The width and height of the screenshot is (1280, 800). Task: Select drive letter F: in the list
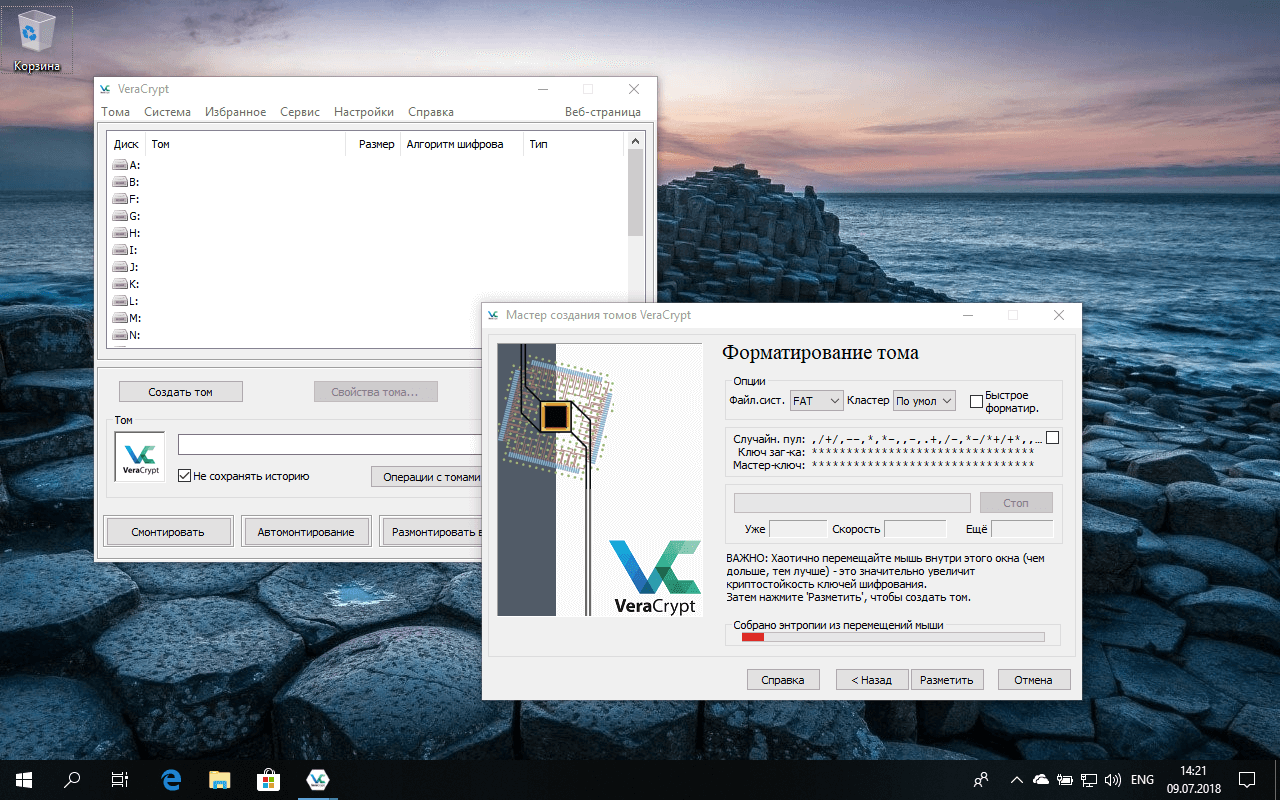click(127, 198)
